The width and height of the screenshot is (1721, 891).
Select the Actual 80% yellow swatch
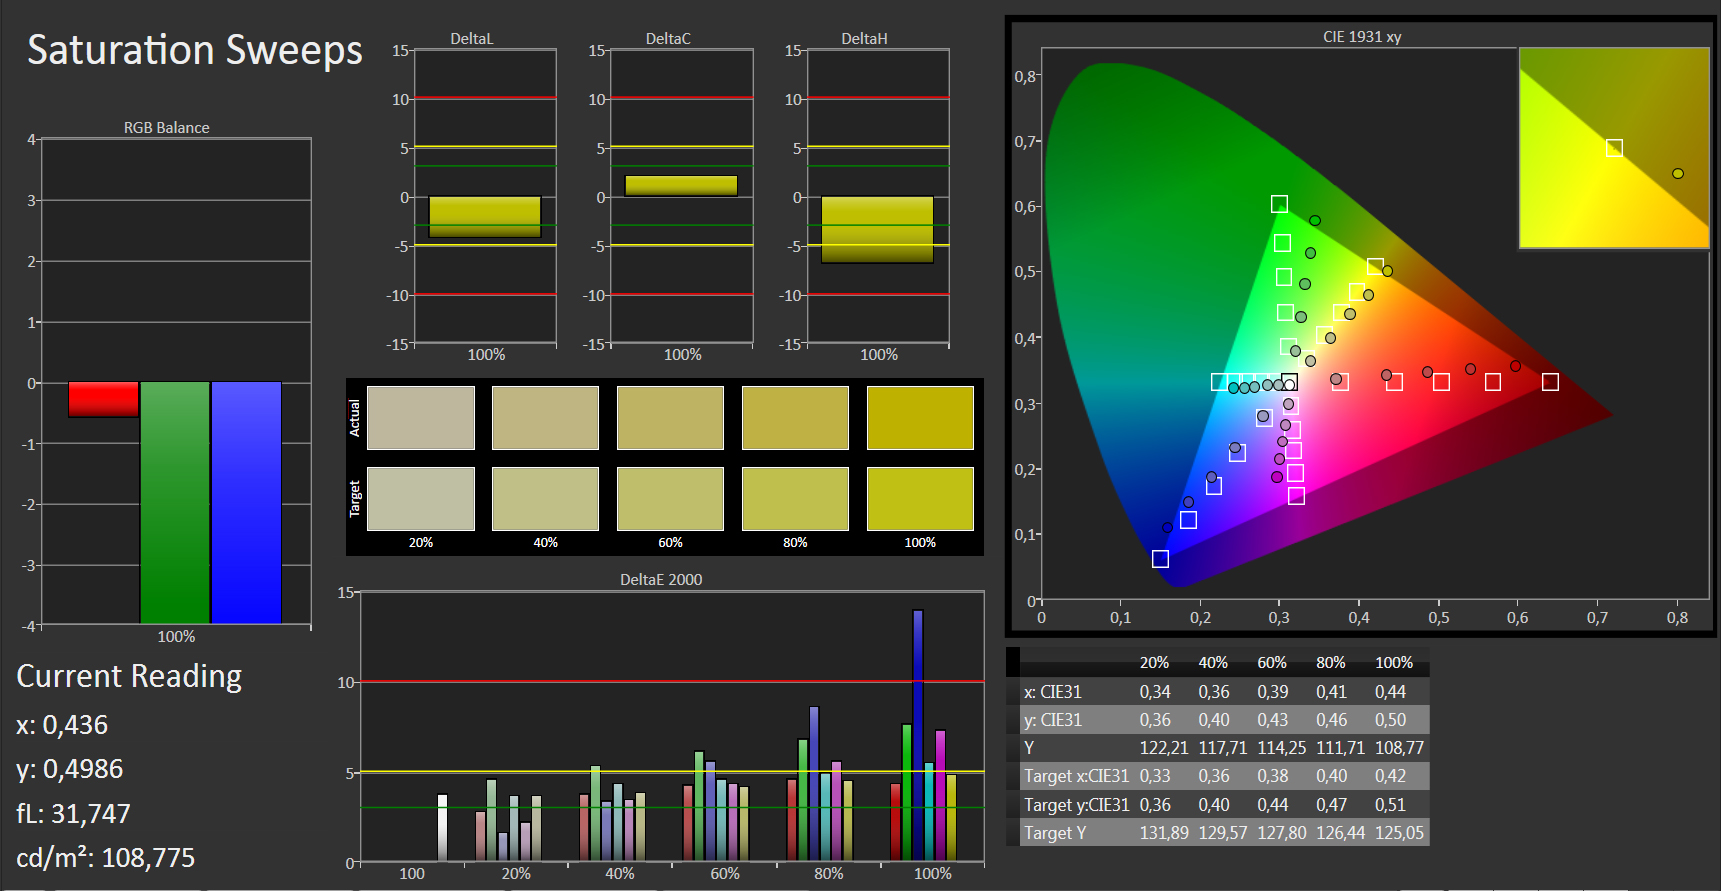(x=795, y=418)
